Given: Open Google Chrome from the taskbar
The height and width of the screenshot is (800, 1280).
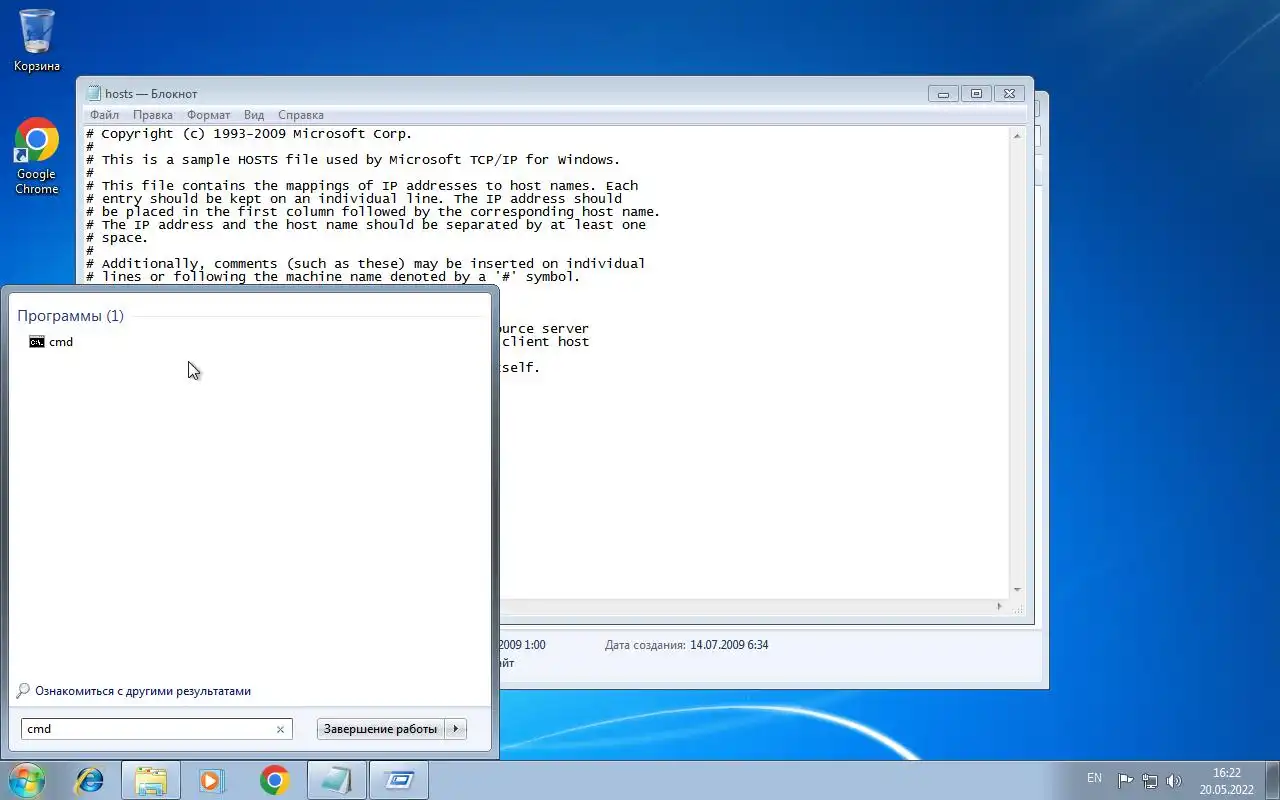Looking at the screenshot, I should 274,780.
